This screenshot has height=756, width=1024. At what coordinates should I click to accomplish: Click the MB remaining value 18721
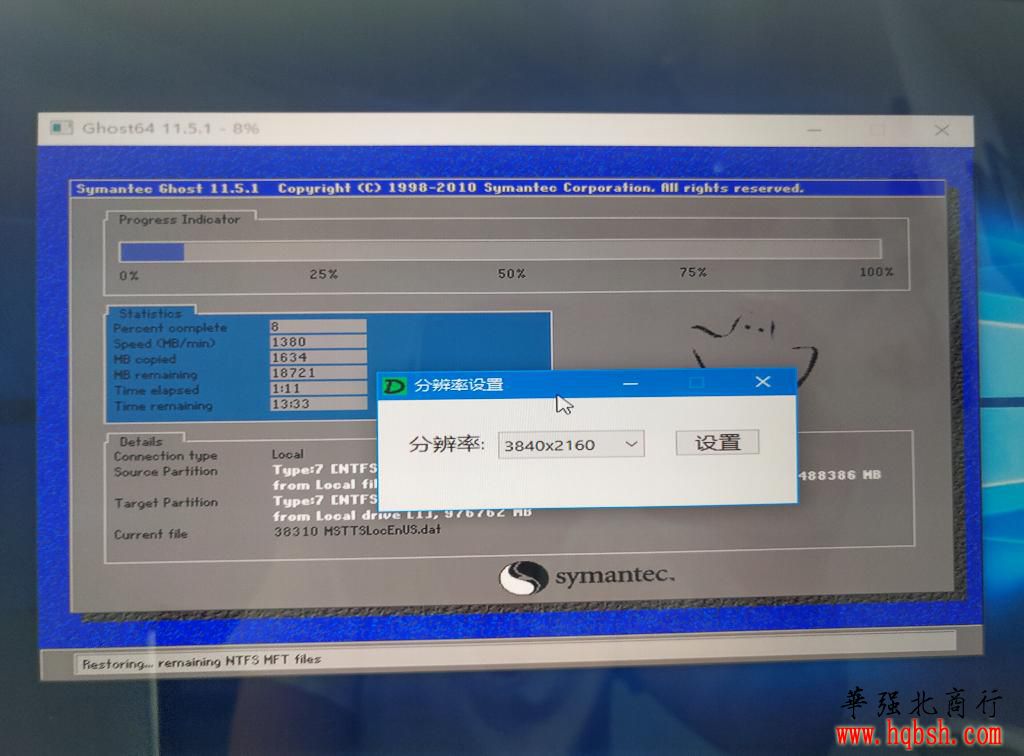coord(318,373)
